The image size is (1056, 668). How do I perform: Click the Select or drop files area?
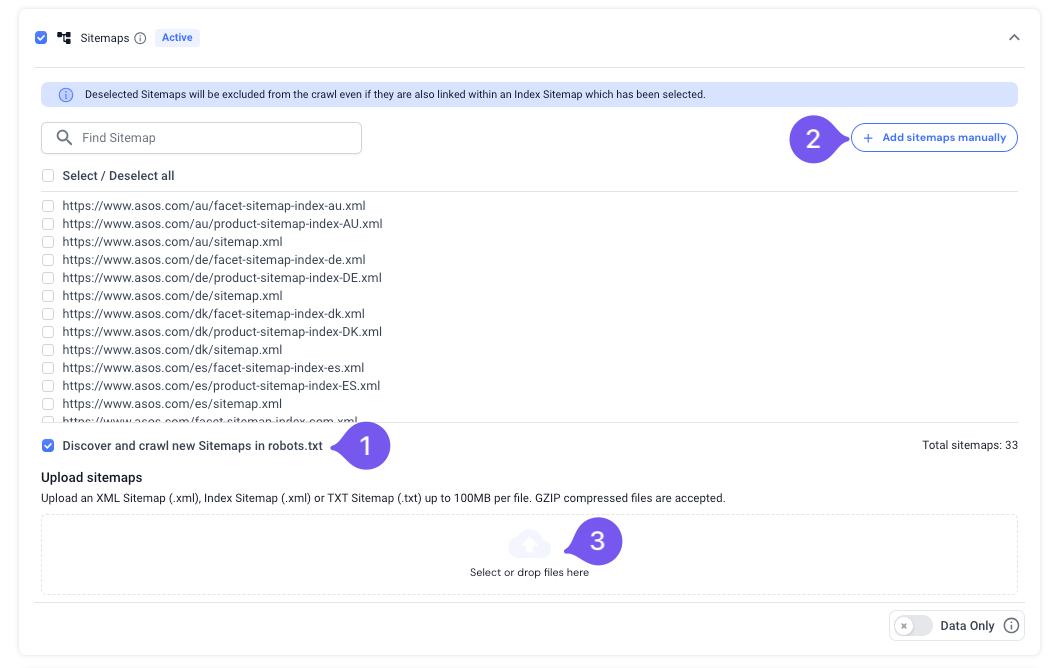pos(529,555)
